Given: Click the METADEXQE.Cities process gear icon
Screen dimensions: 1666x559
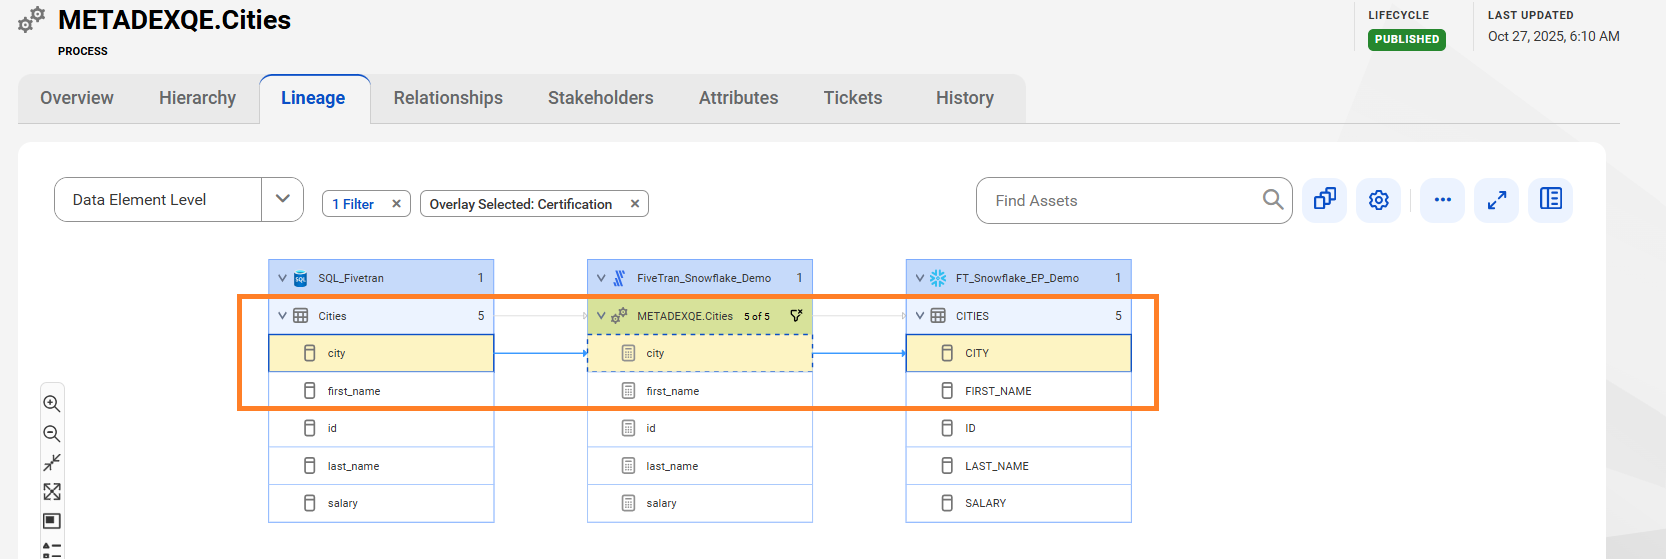Looking at the screenshot, I should point(619,316).
